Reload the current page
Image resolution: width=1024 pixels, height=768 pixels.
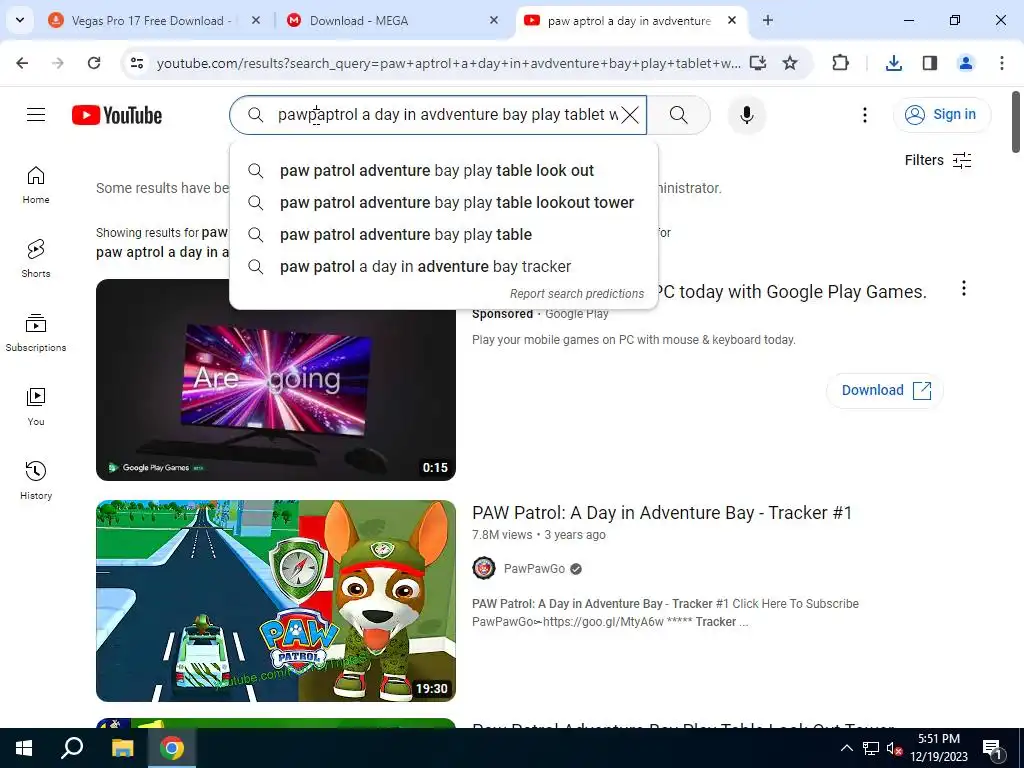click(x=94, y=63)
